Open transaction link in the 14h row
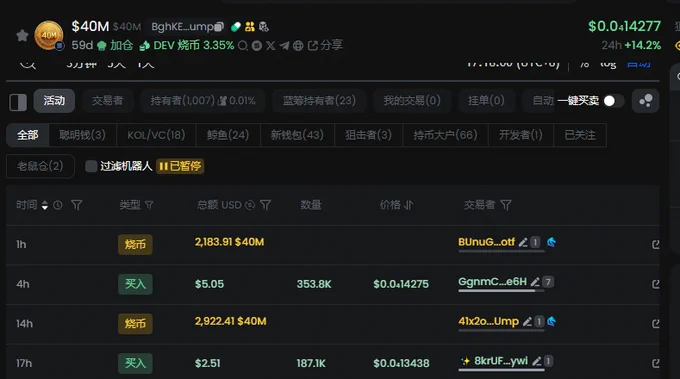Image resolution: width=680 pixels, height=379 pixels. (655, 324)
